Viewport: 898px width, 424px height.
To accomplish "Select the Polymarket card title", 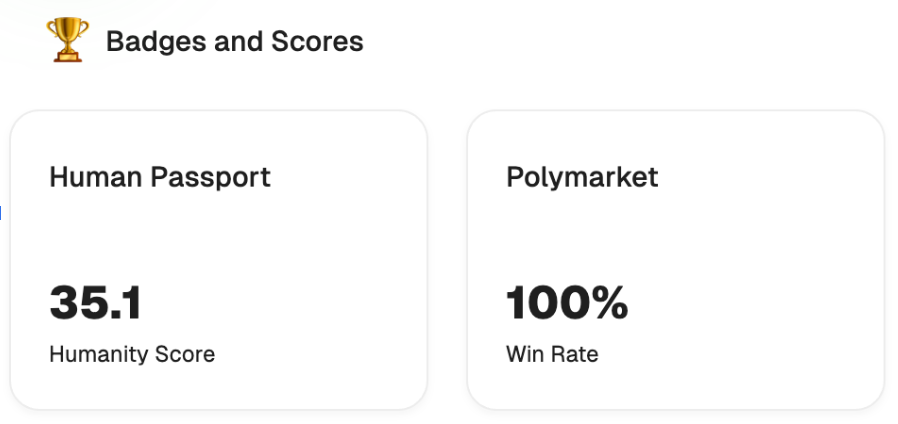I will coord(582,178).
